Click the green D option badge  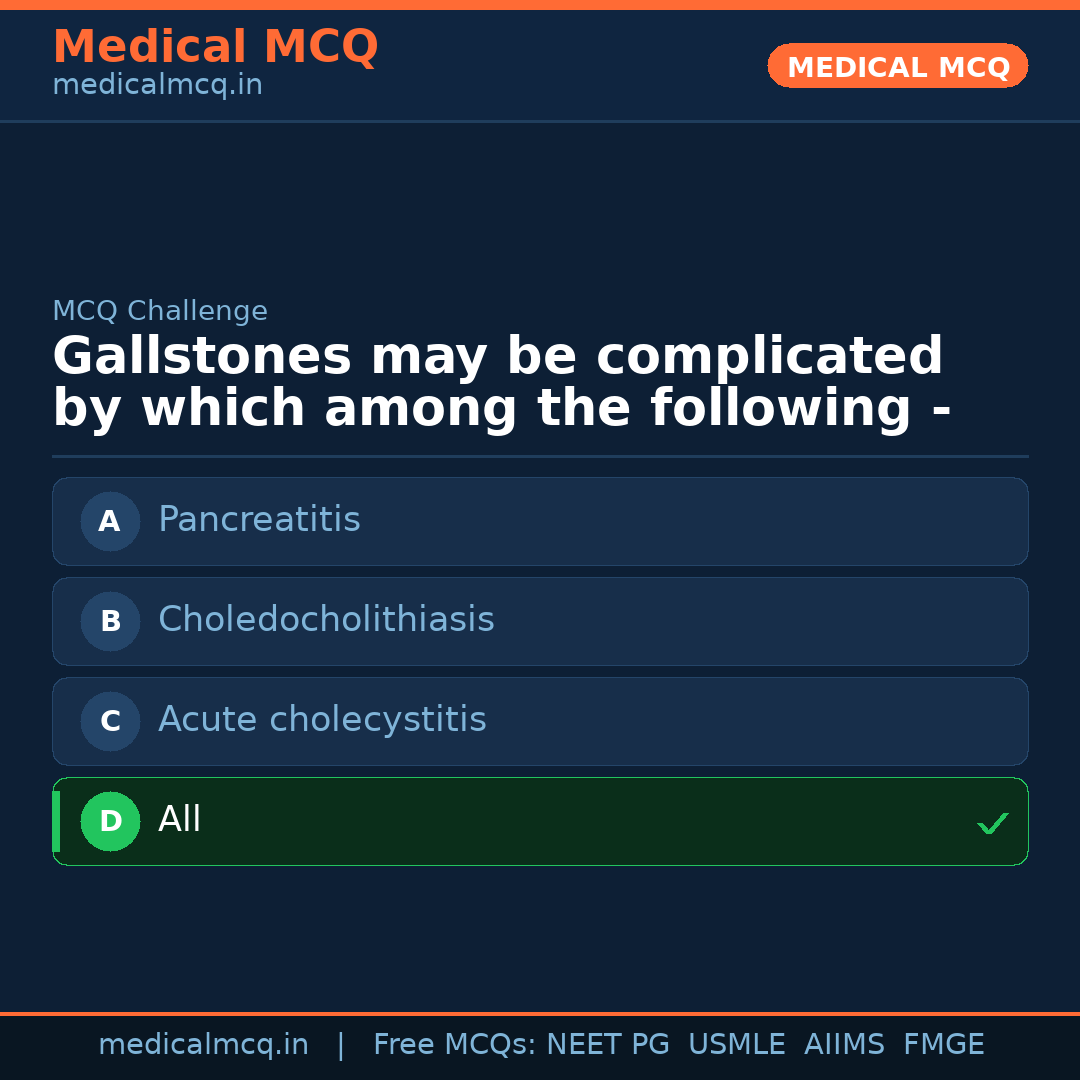(110, 821)
